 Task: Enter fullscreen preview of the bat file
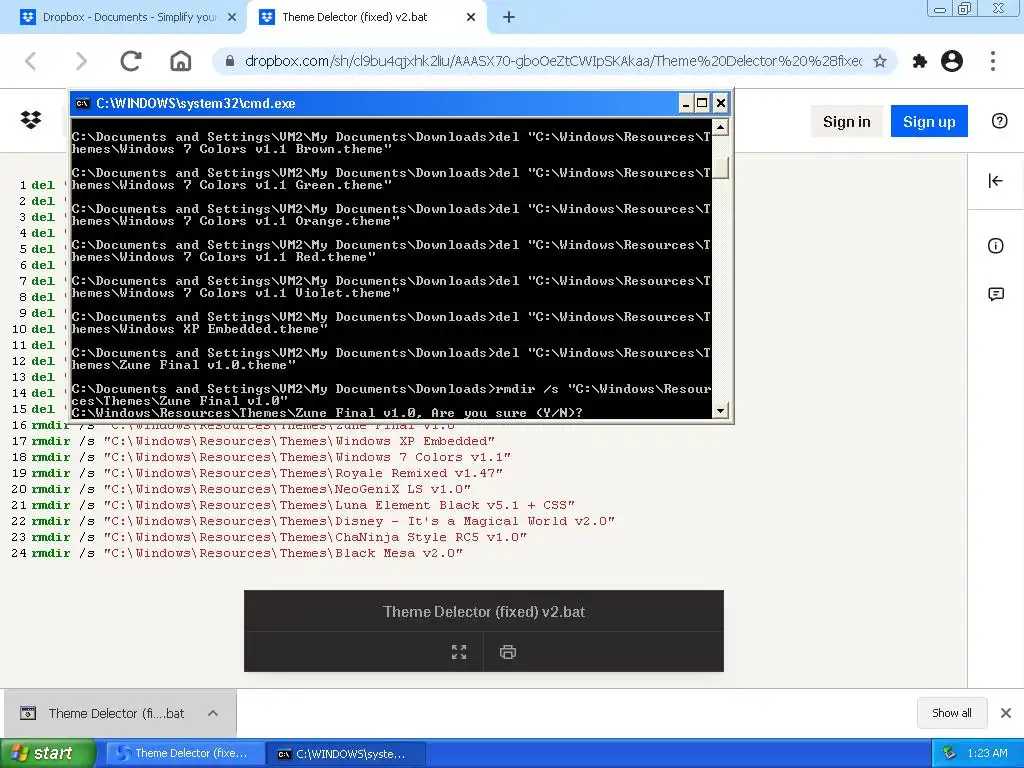click(x=459, y=652)
